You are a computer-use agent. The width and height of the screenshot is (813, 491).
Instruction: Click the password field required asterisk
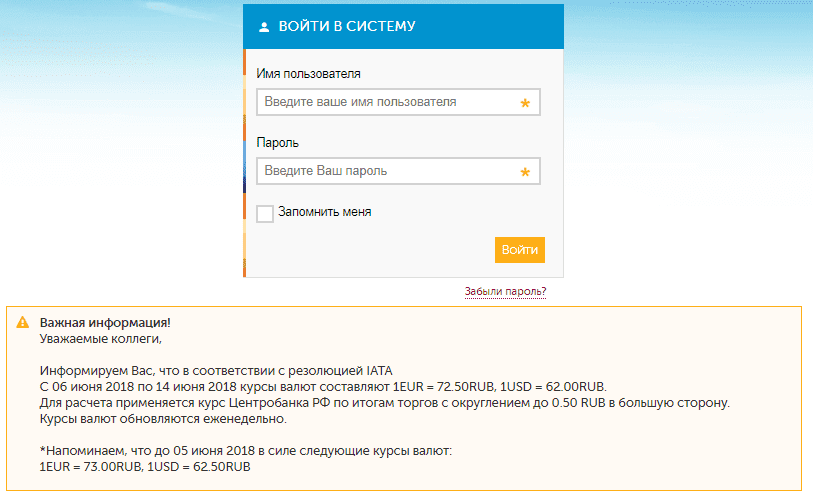pyautogui.click(x=525, y=172)
